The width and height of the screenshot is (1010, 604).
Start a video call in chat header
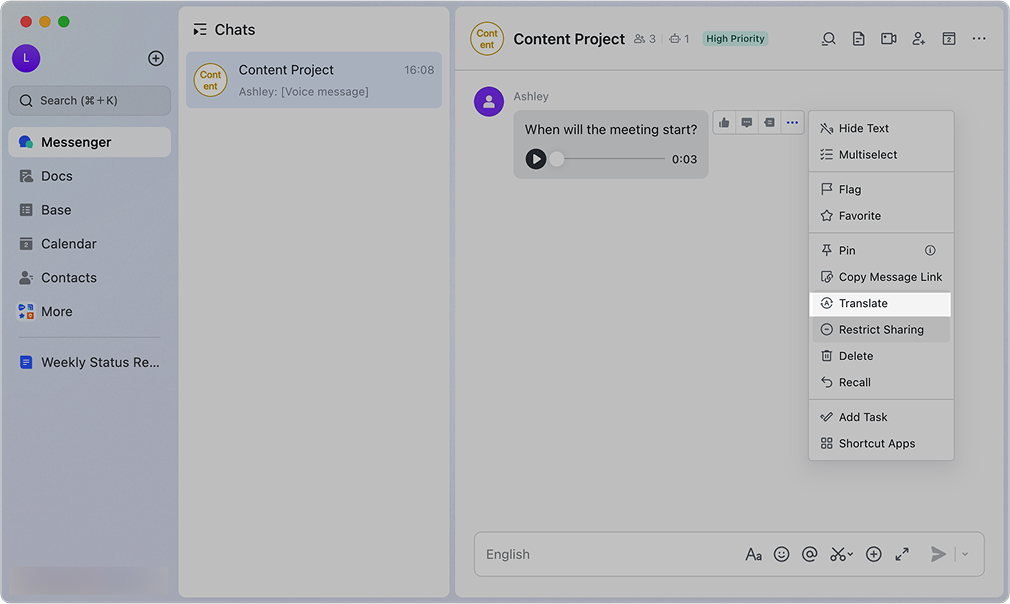point(888,39)
